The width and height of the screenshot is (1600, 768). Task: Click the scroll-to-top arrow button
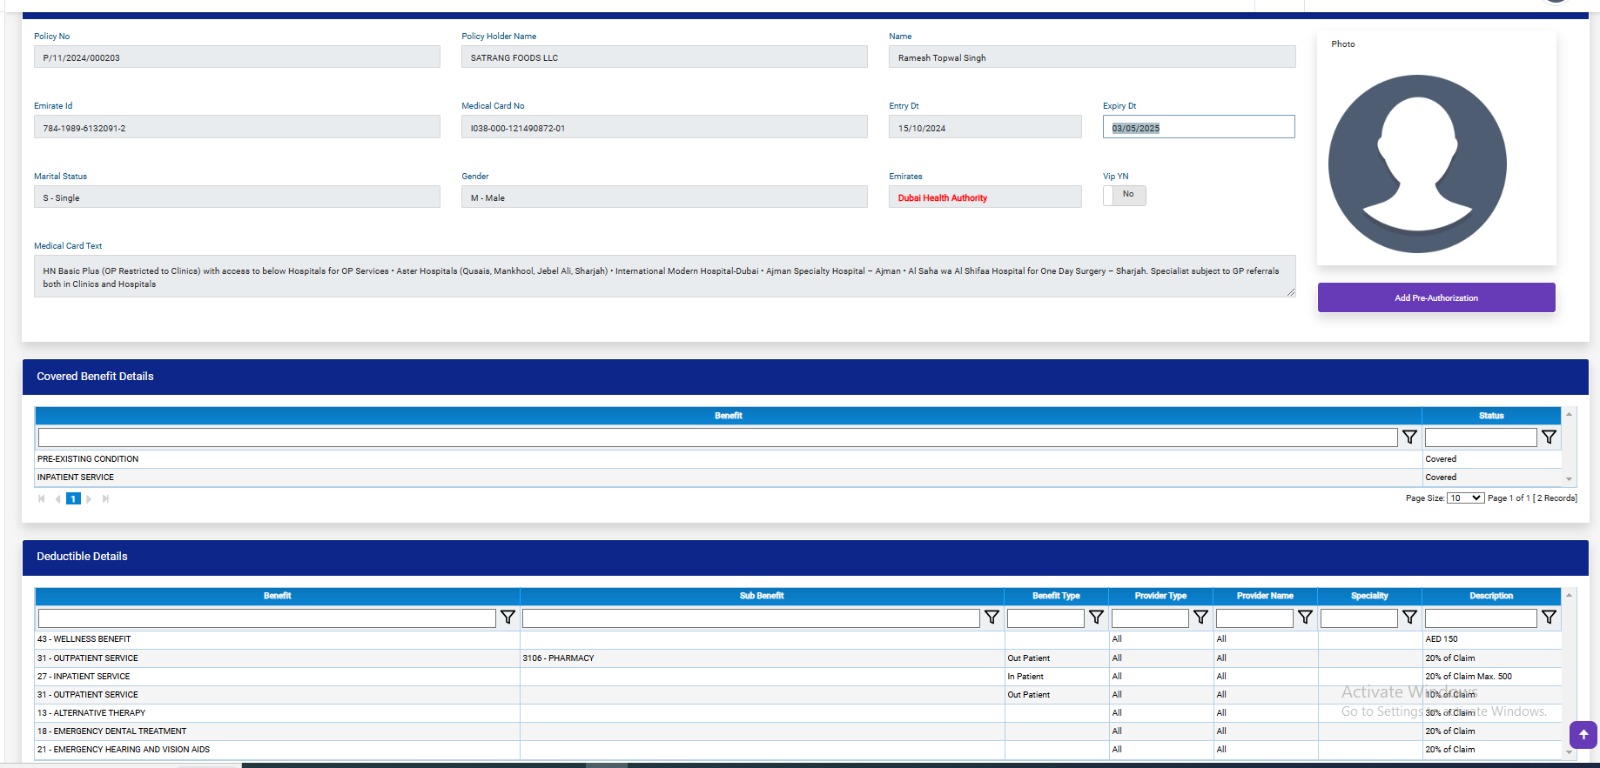(x=1583, y=735)
